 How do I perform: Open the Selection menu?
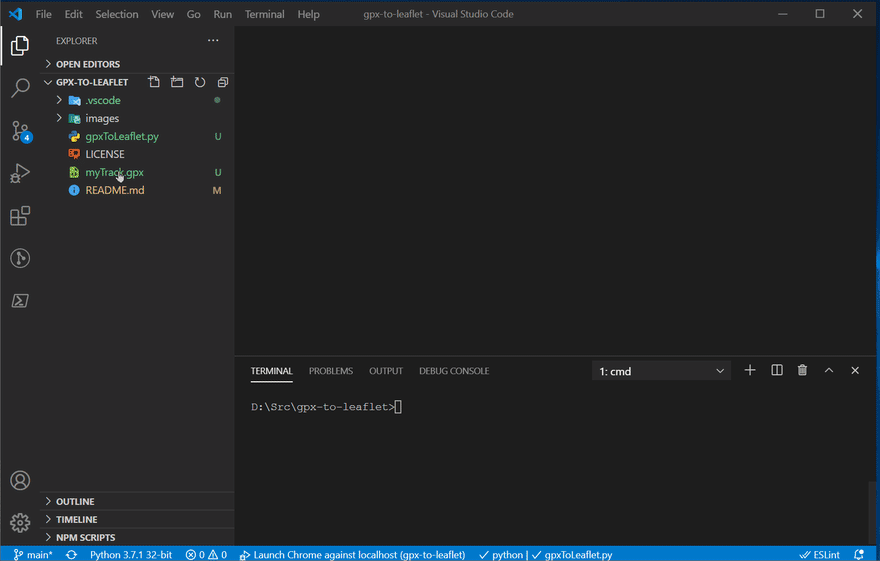coord(117,14)
